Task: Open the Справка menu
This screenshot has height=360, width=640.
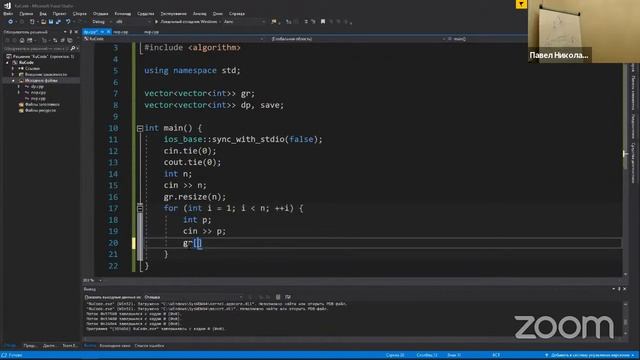Action: pyautogui.click(x=237, y=13)
